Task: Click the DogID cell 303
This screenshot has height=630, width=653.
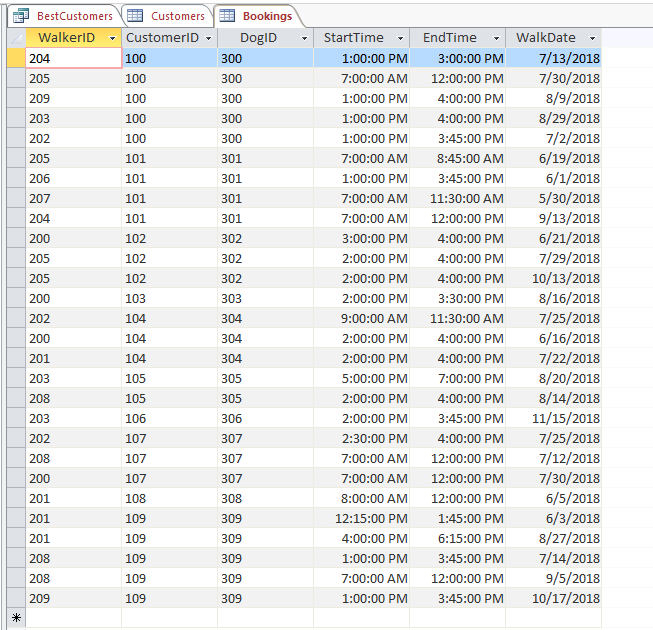Action: [x=265, y=298]
